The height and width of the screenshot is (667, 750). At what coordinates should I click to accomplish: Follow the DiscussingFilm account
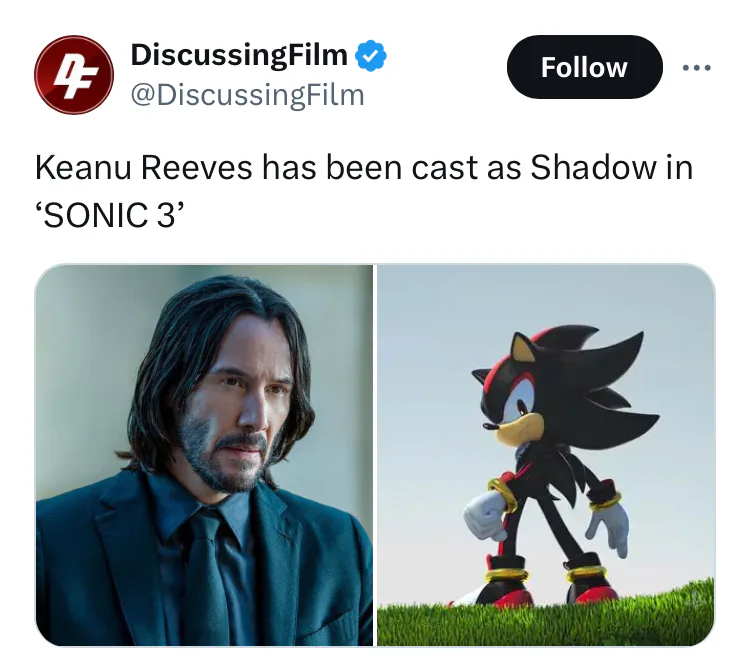(585, 67)
